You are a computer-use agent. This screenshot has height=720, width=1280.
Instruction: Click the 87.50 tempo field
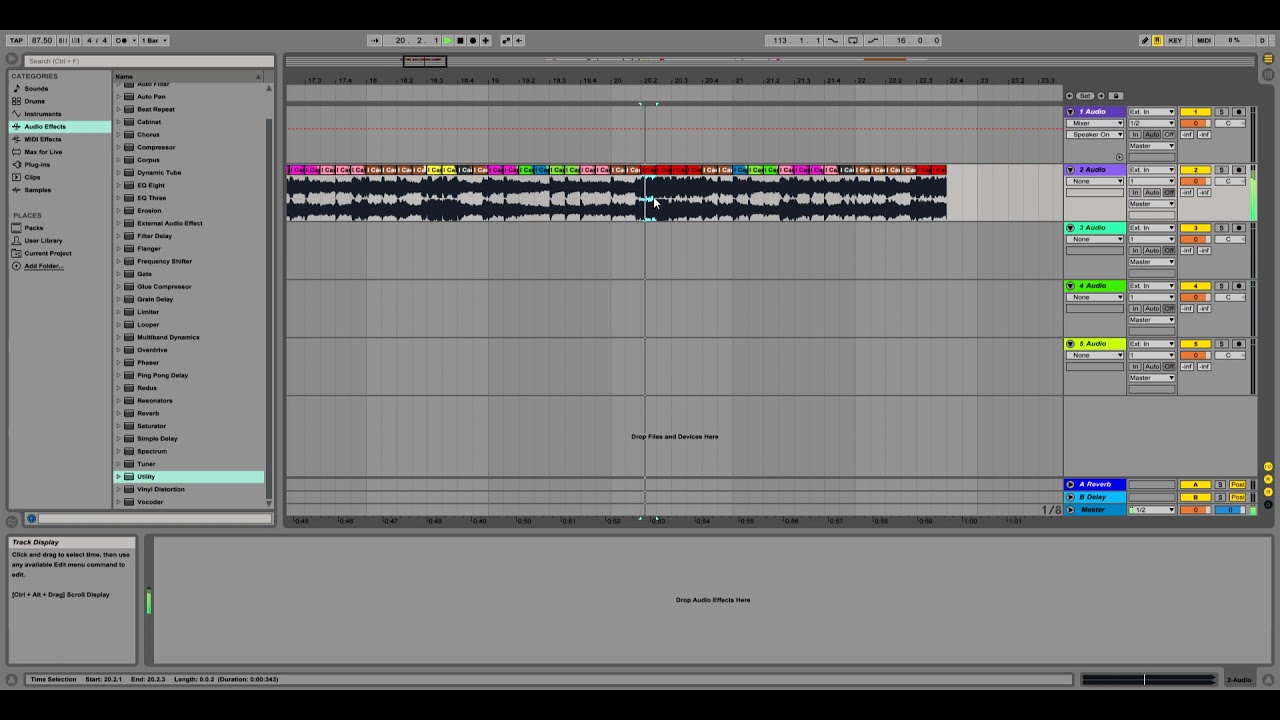click(42, 40)
